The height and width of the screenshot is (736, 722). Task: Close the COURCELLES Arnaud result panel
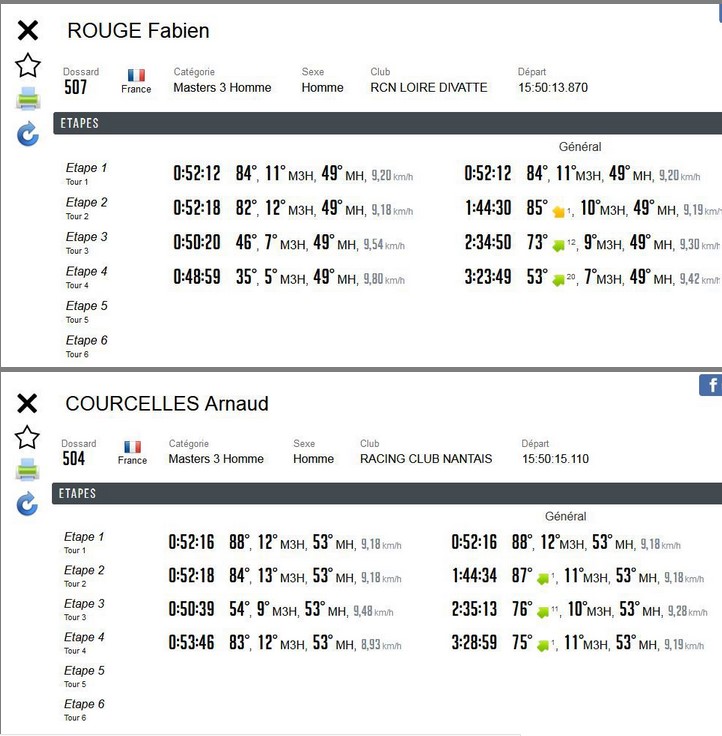click(x=27, y=403)
